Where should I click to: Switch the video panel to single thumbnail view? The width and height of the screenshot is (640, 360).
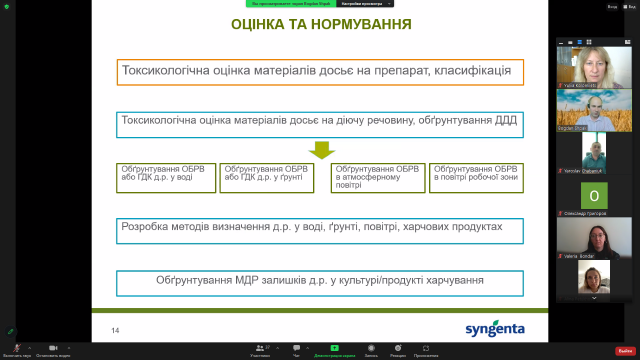click(570, 42)
